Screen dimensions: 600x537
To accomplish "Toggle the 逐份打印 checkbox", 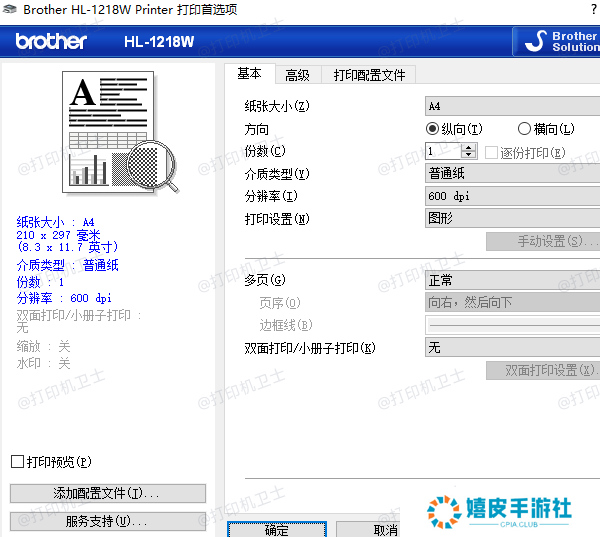I will tap(491, 152).
